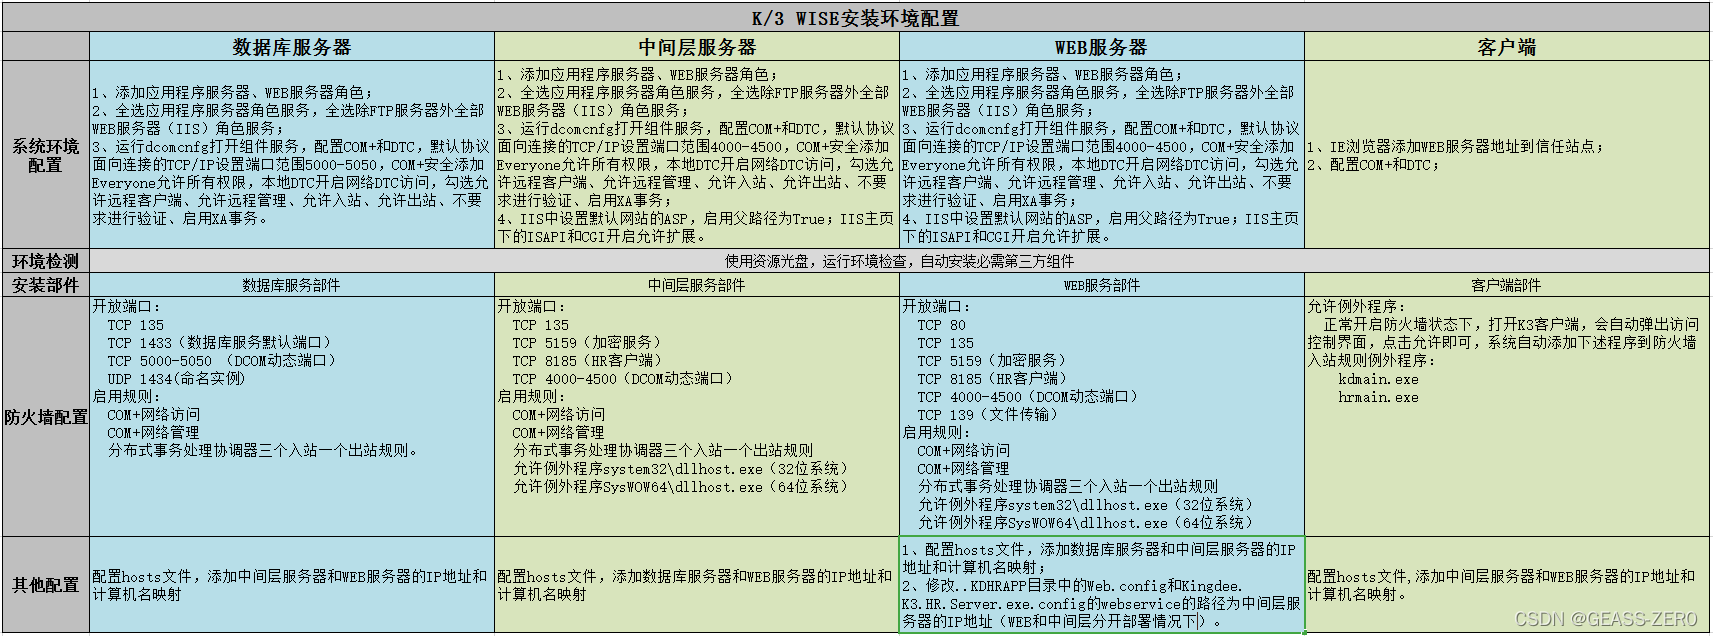Viewport: 1713px width, 636px height.
Task: Select the 防火墙配置 row header
Action: pyautogui.click(x=46, y=417)
